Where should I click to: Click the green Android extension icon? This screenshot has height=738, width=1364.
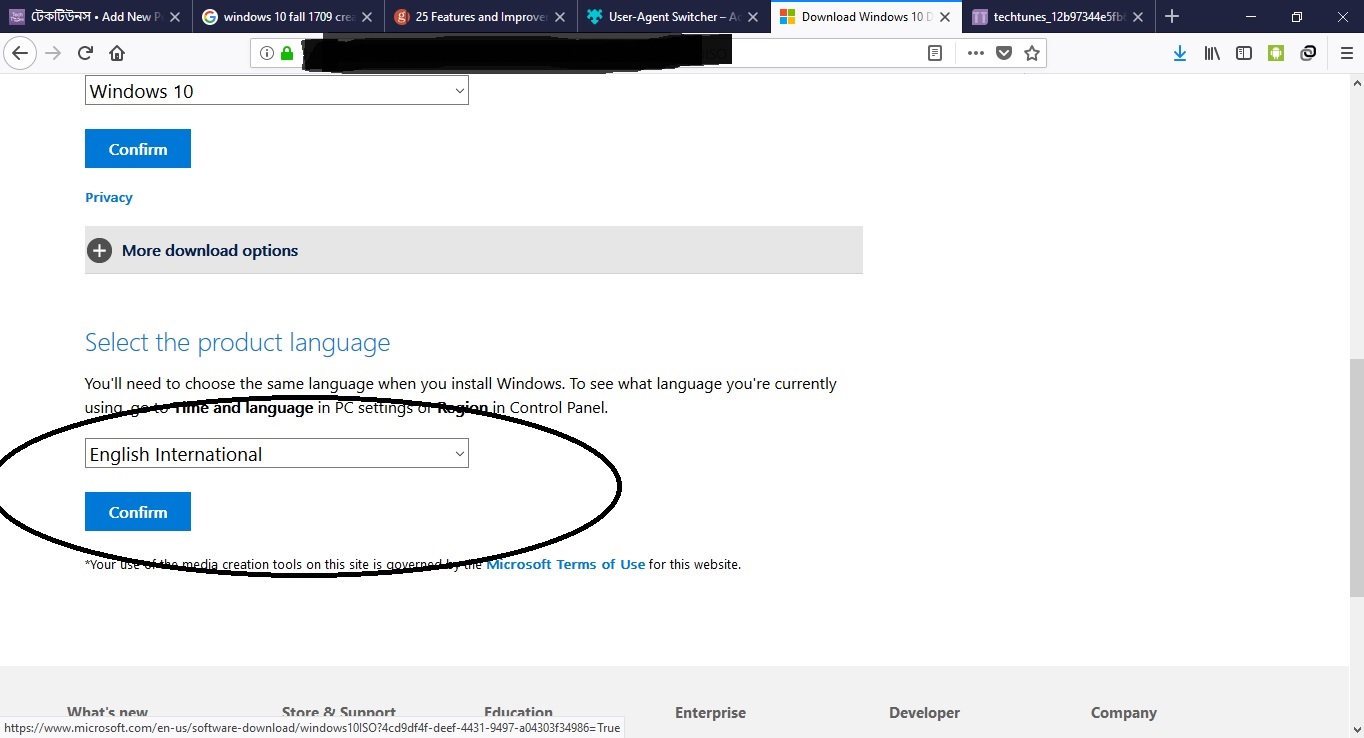click(x=1276, y=53)
